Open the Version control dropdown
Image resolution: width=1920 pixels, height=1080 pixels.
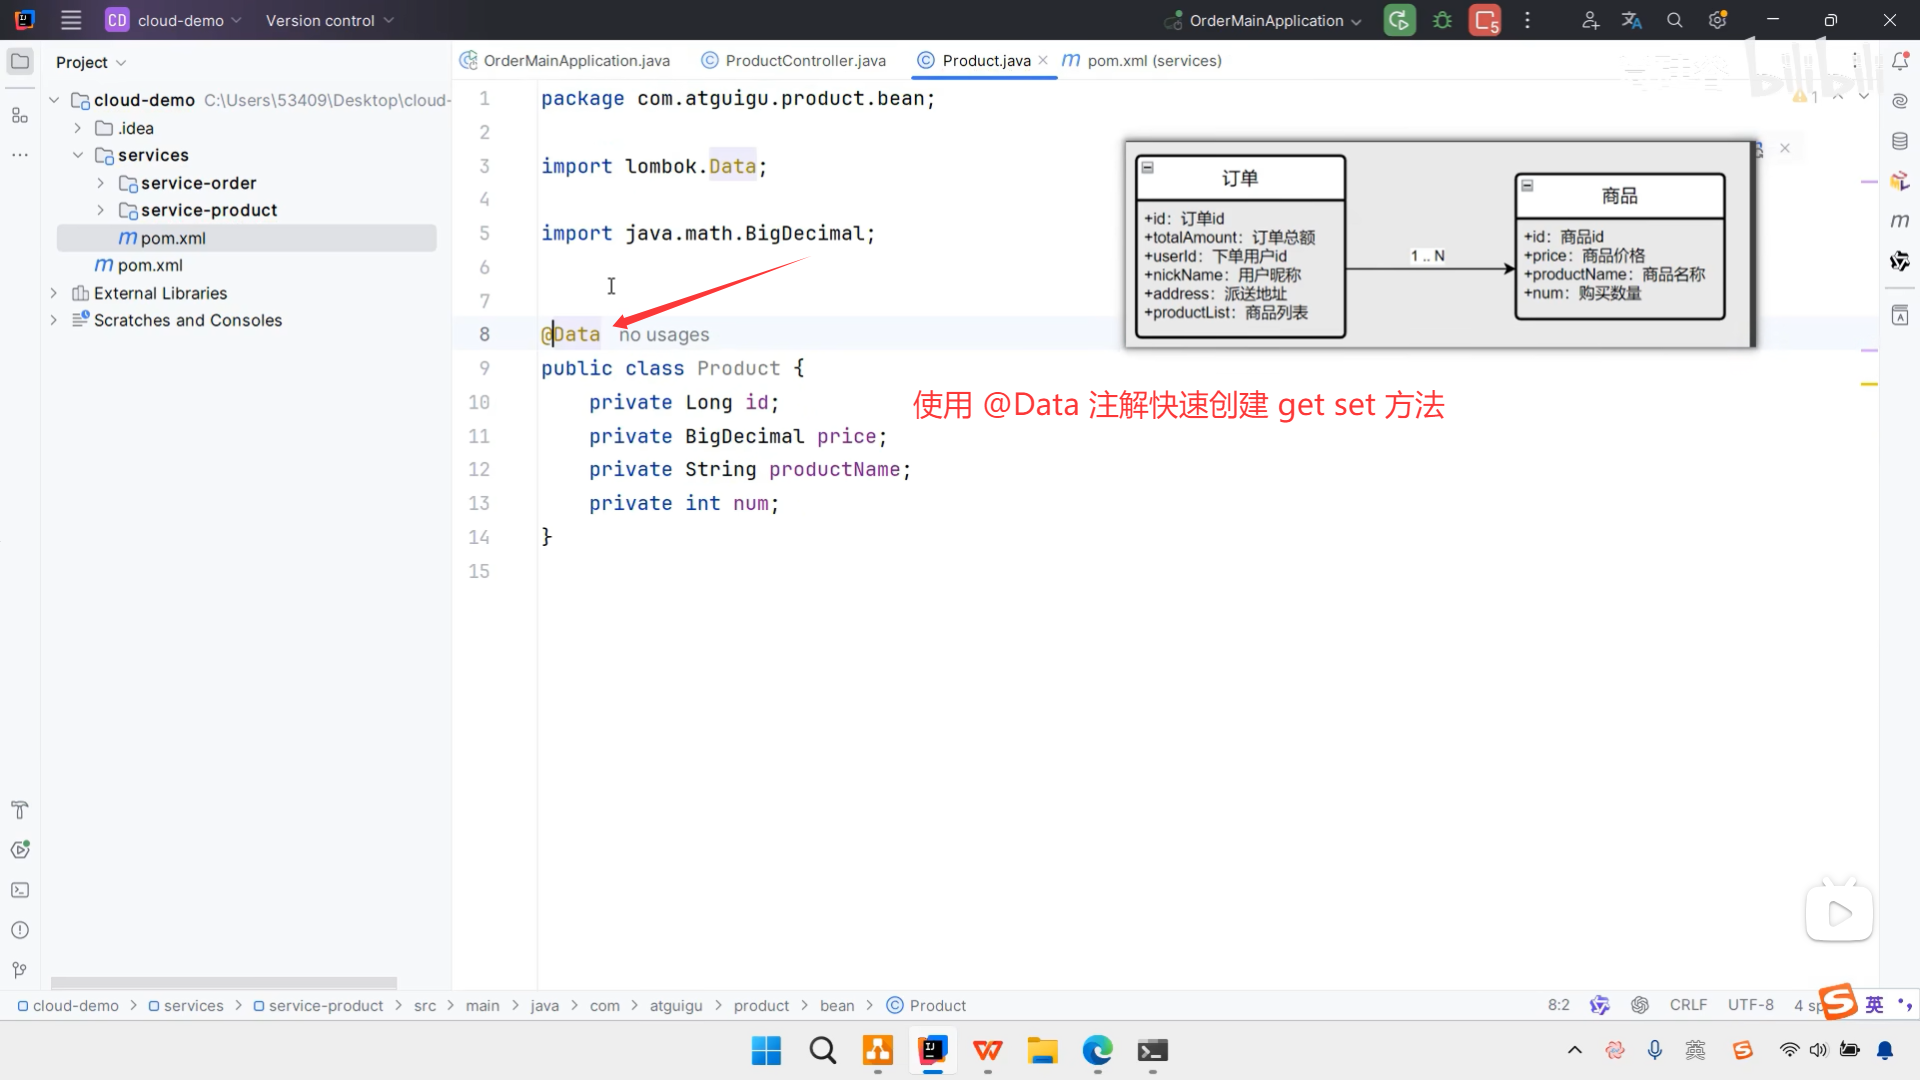point(330,20)
